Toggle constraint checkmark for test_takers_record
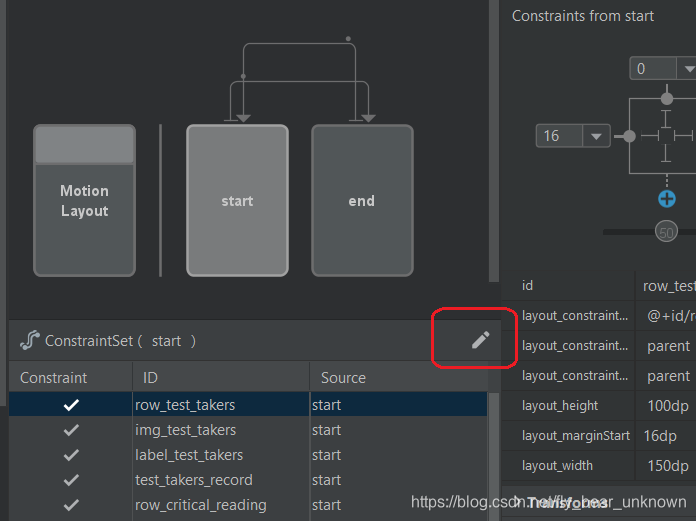This screenshot has height=521, width=696. coord(71,480)
